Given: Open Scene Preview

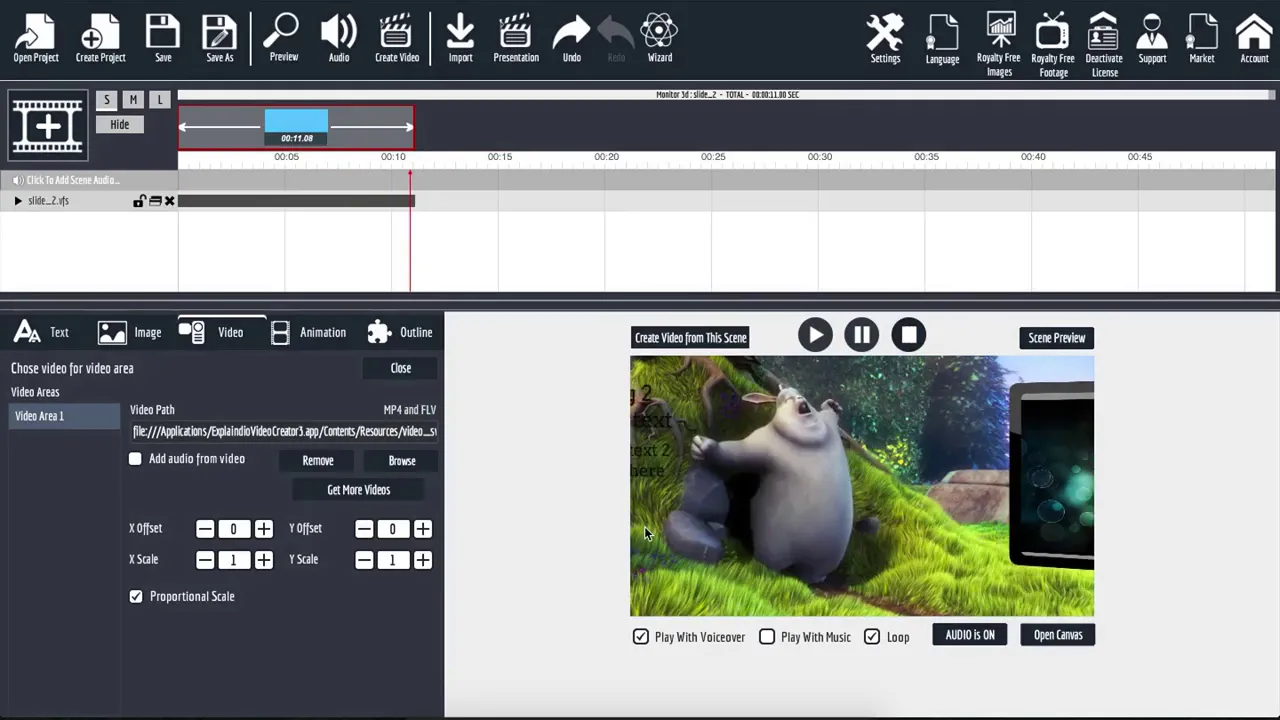Looking at the screenshot, I should tap(1057, 338).
